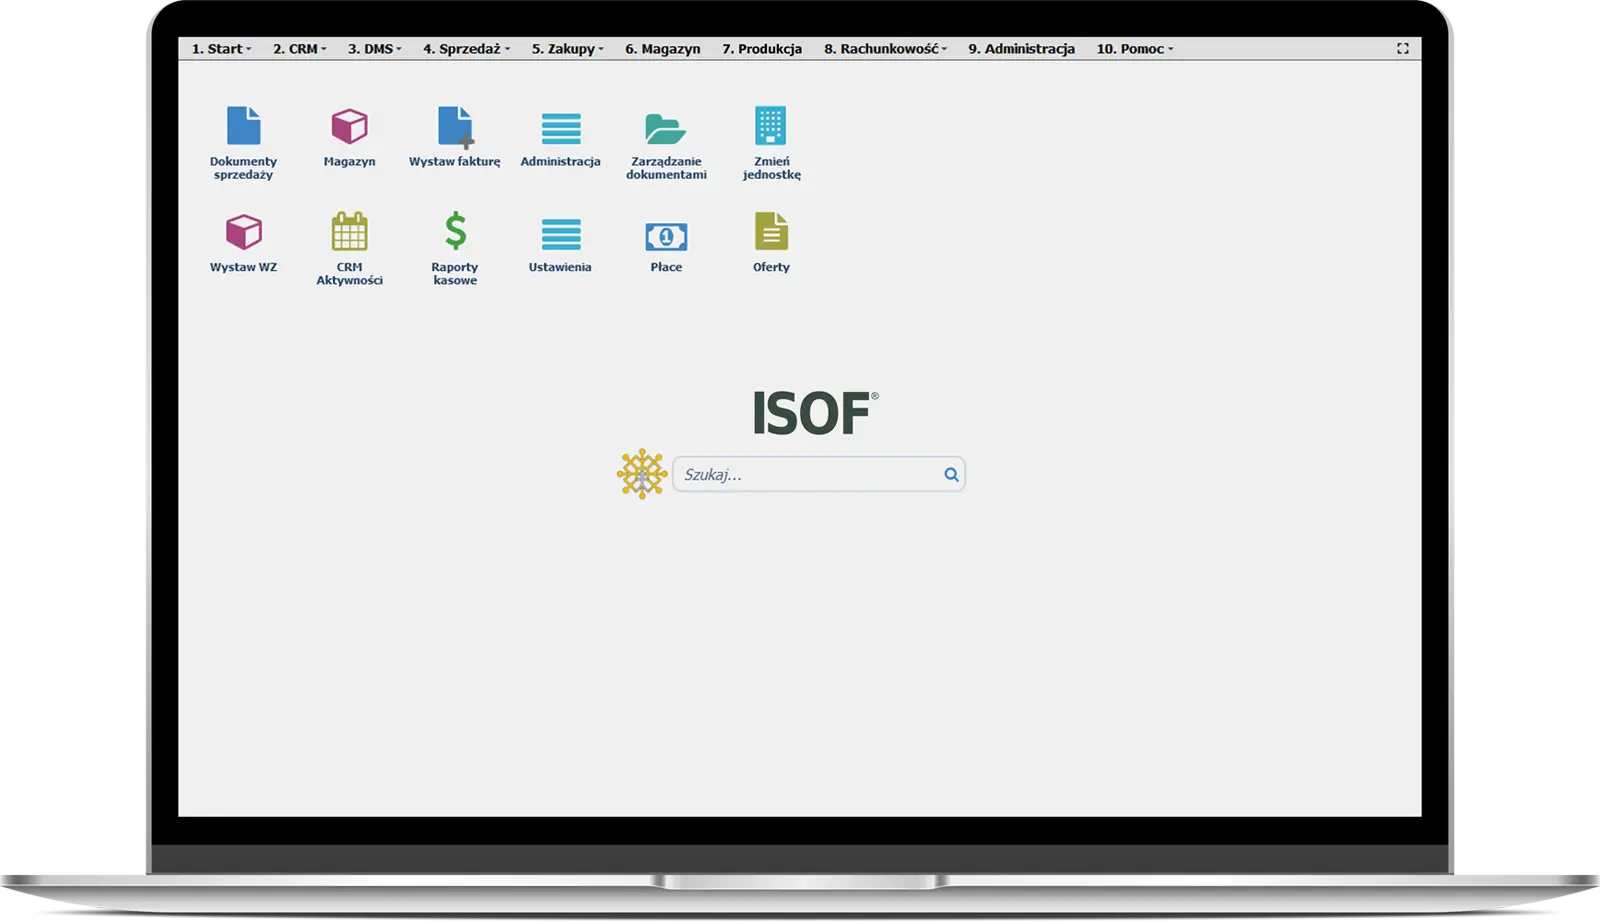1600x922 pixels.
Task: Click the Zmień jednostkę building icon
Action: point(771,127)
